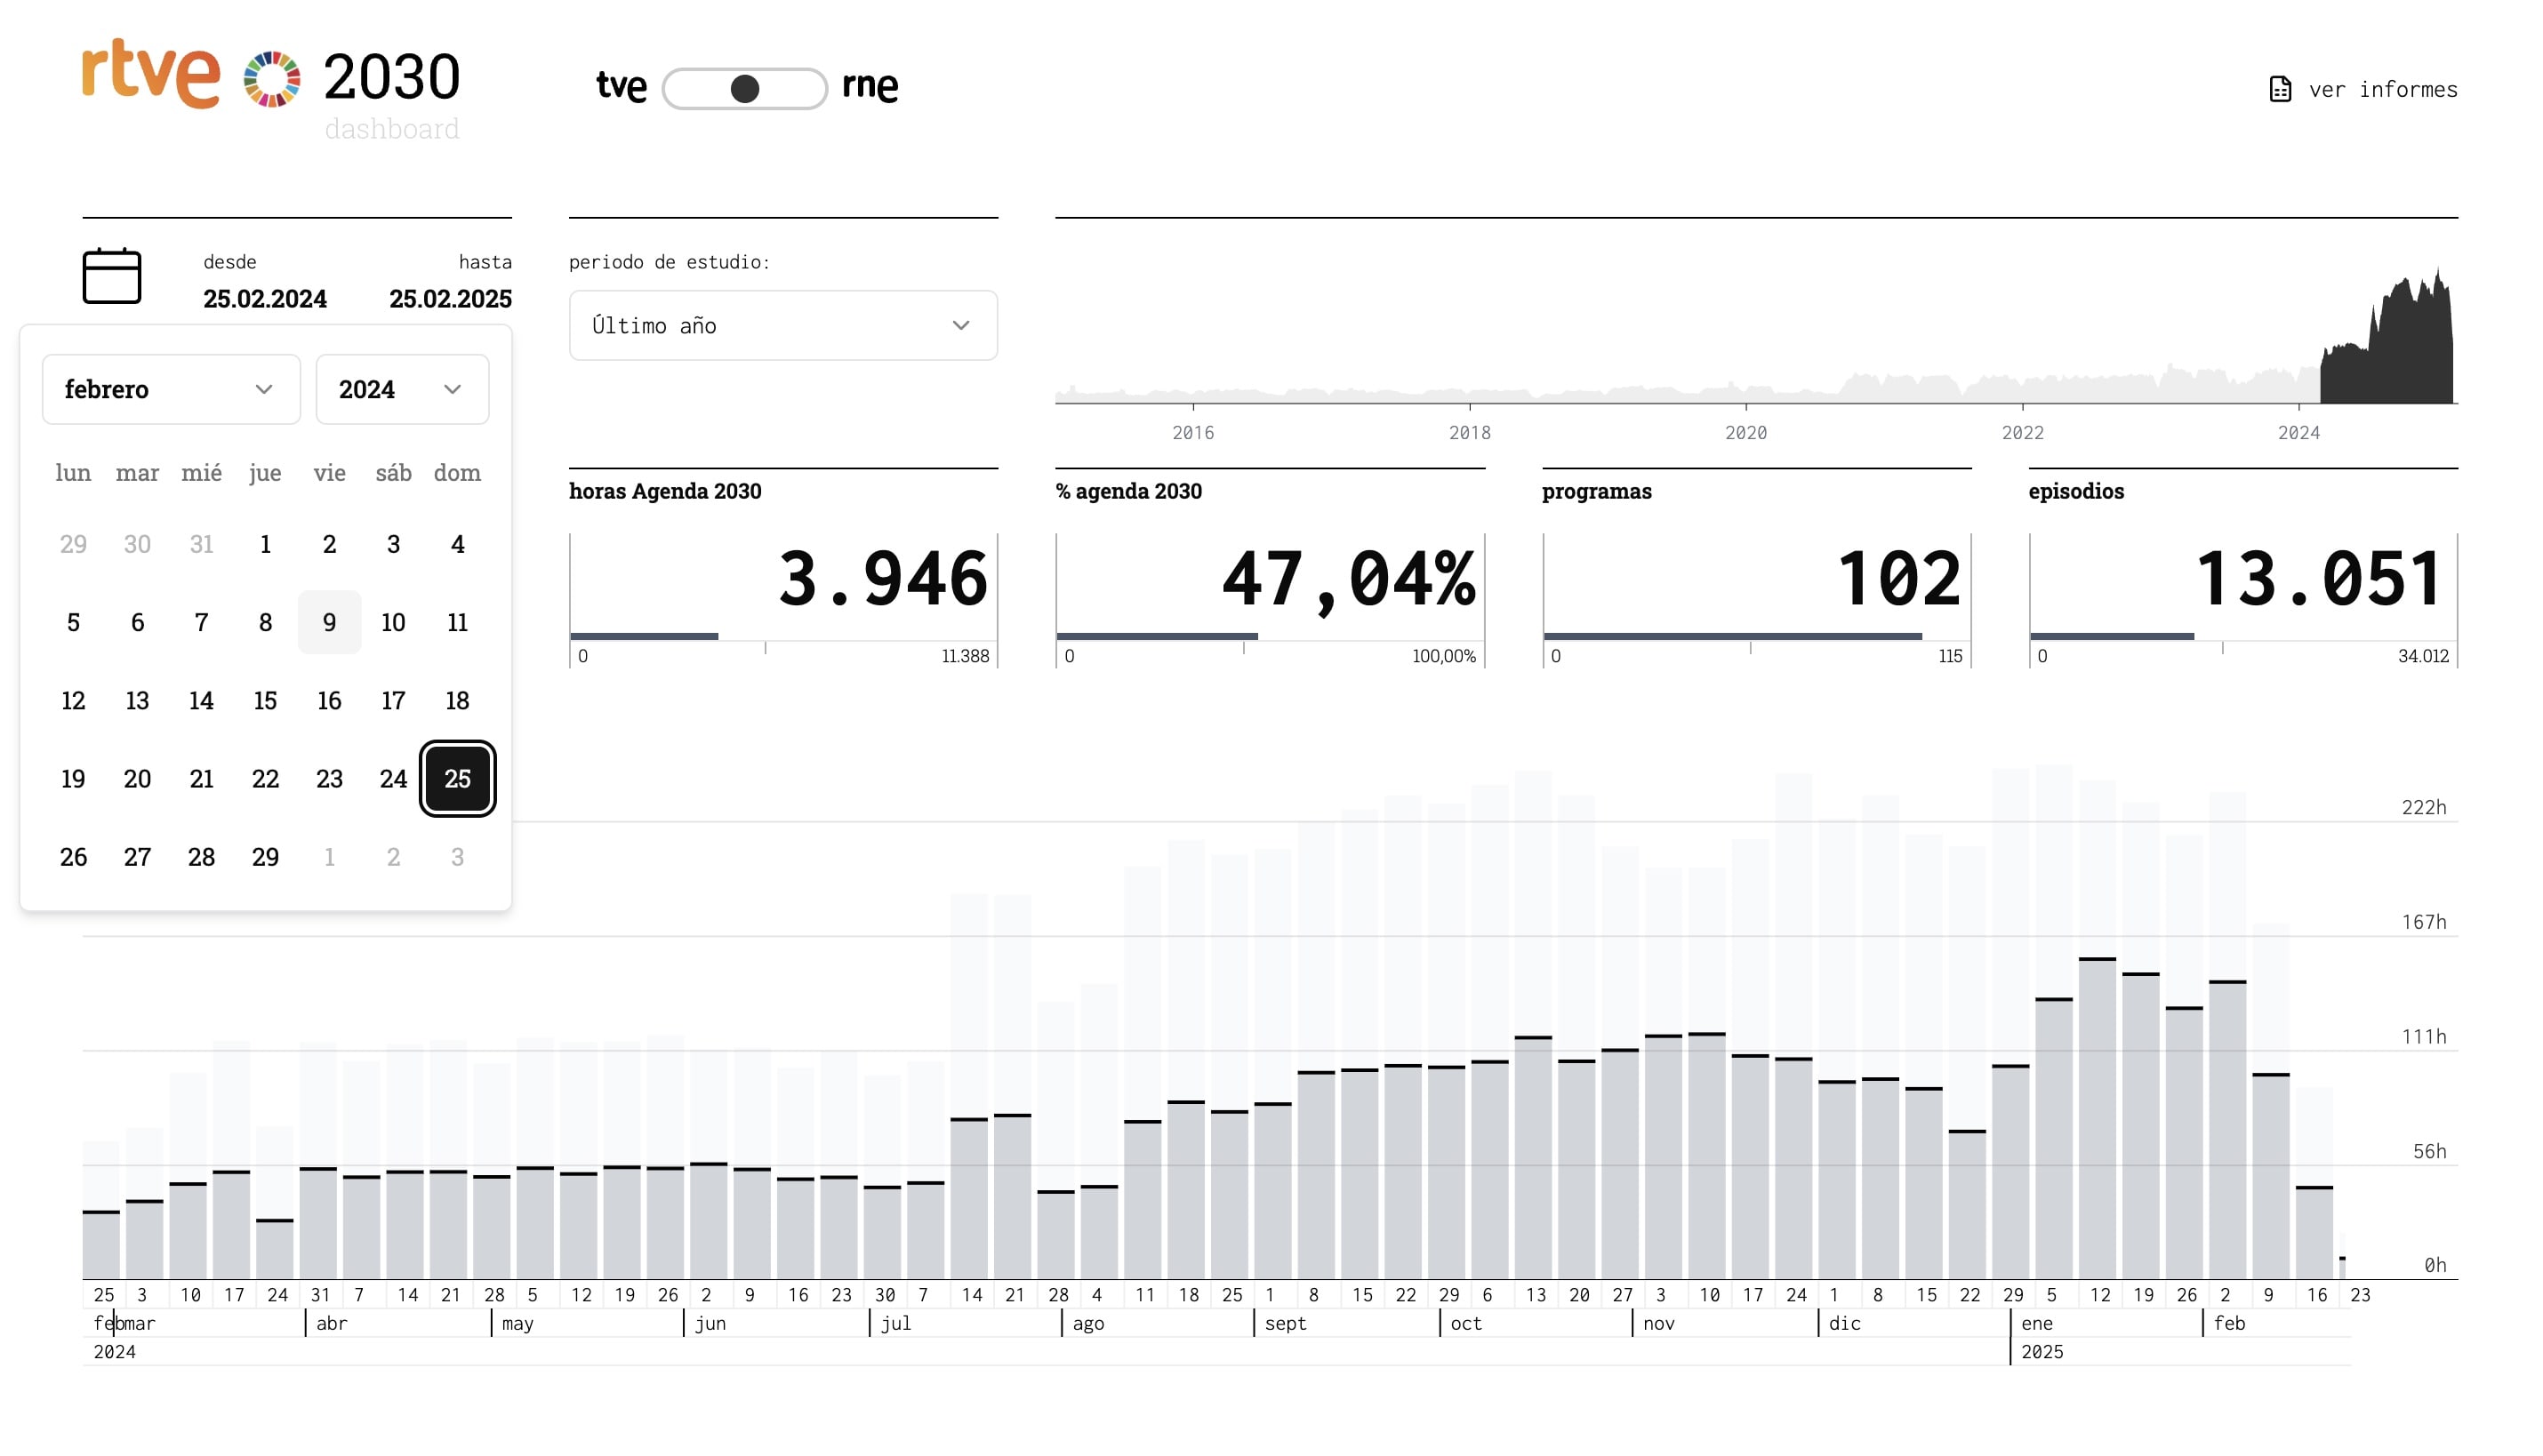The image size is (2543, 1456).
Task: Click the max value 11.388
Action: click(x=965, y=656)
